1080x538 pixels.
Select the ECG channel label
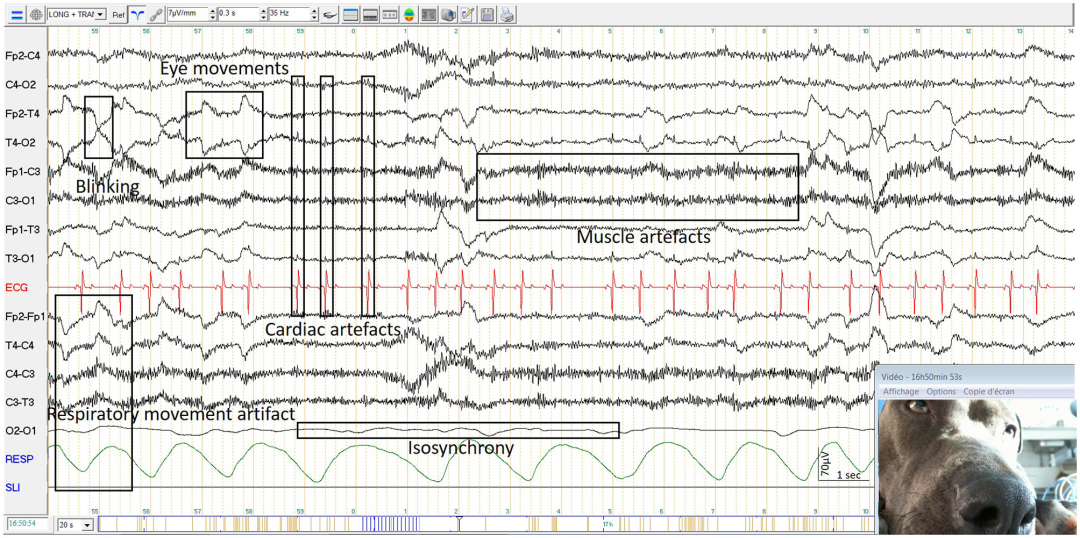point(17,288)
